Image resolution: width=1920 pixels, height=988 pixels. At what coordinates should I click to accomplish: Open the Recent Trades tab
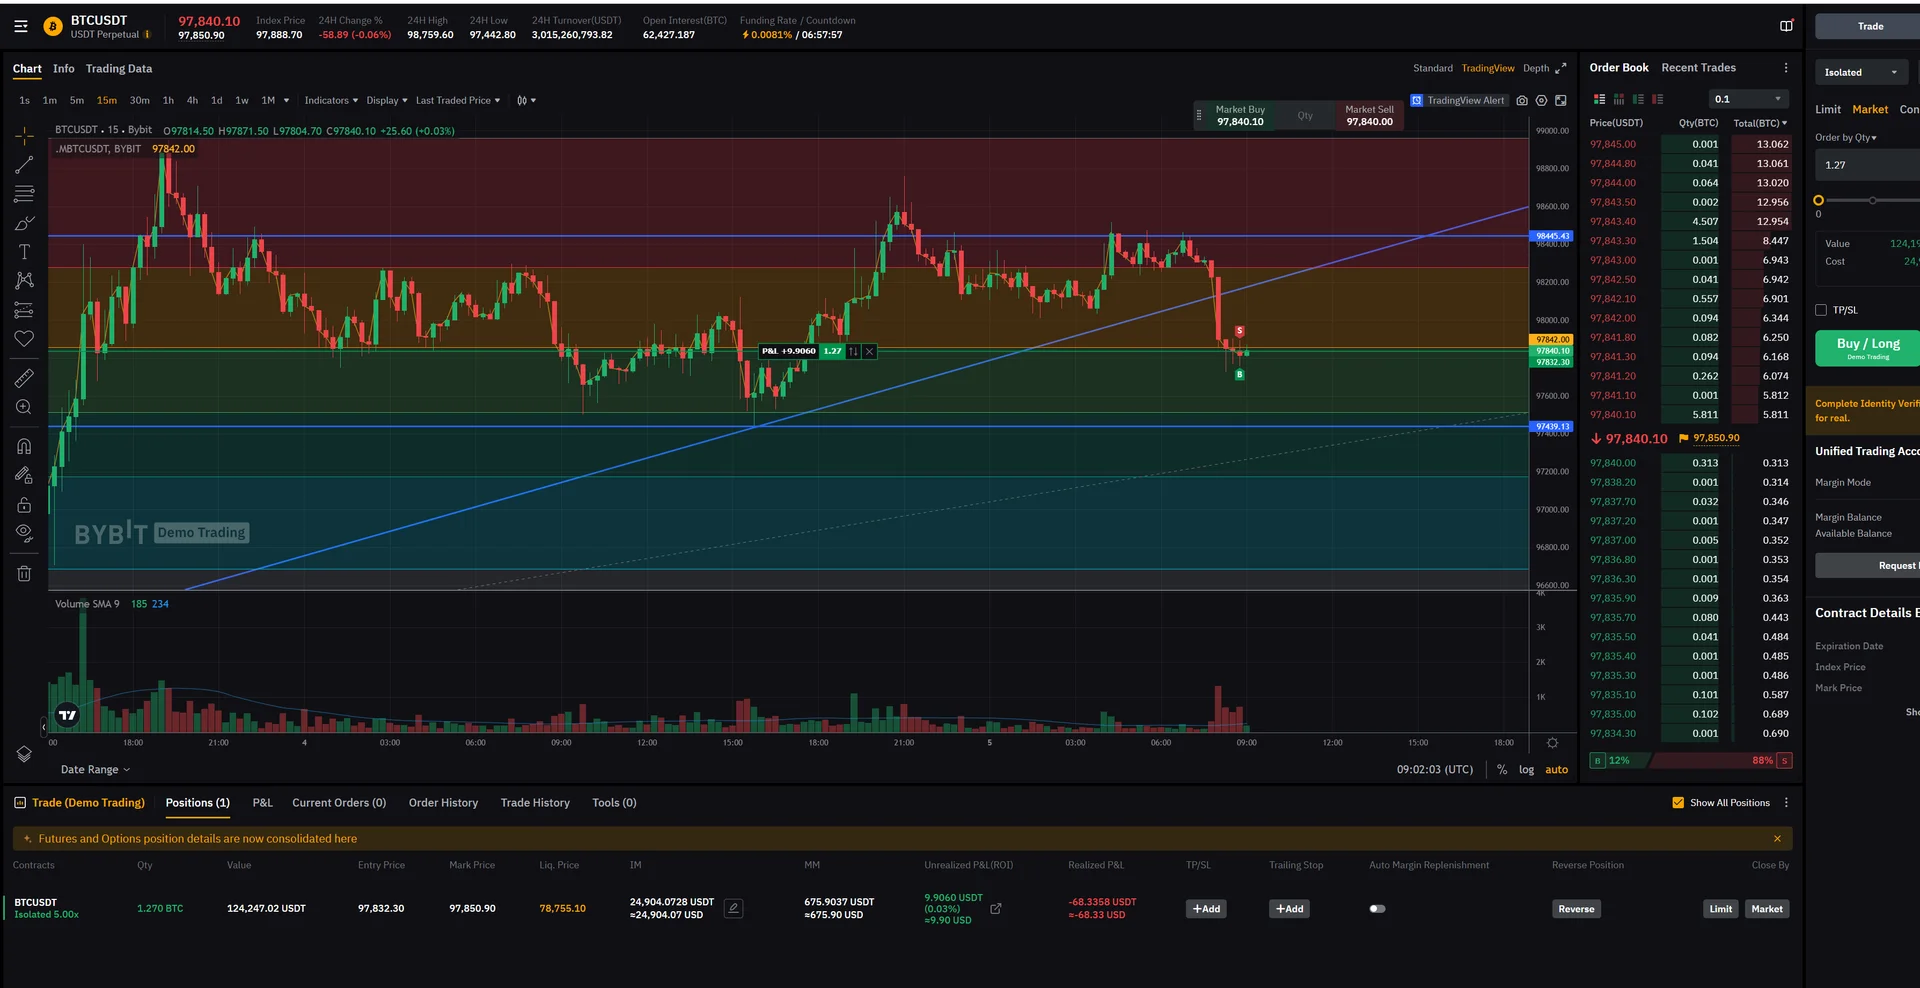(1698, 68)
